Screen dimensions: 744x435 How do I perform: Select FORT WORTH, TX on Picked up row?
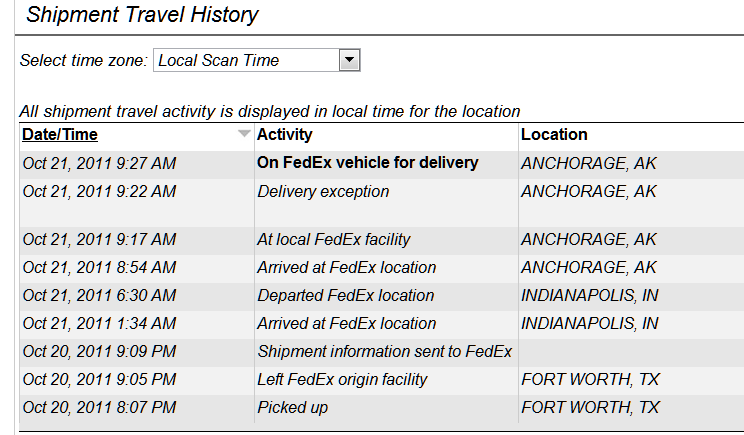click(590, 407)
